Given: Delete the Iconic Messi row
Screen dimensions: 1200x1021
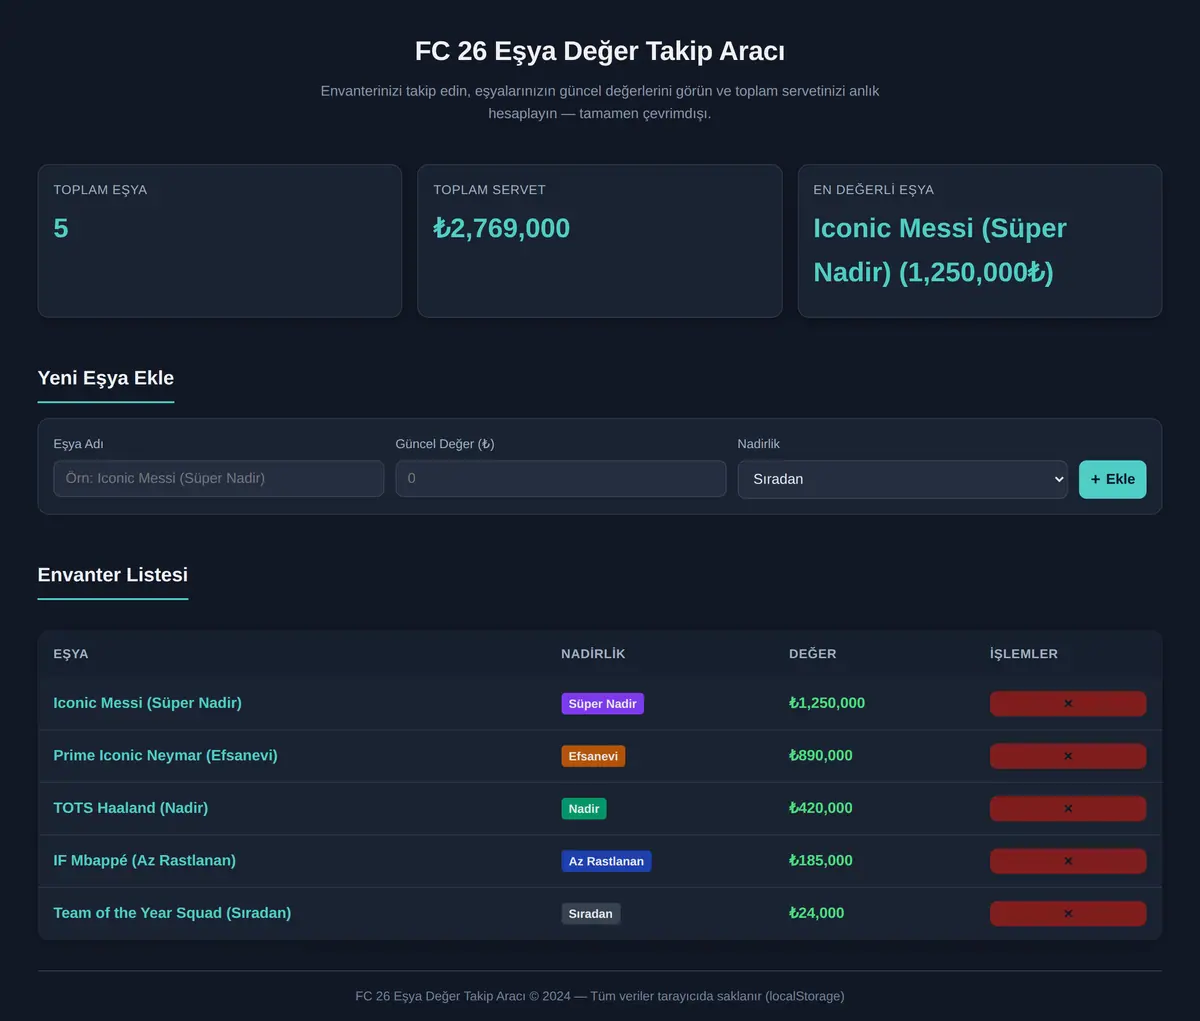Looking at the screenshot, I should point(1068,704).
